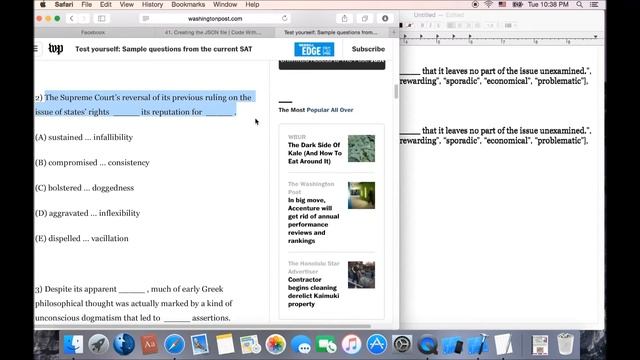Open Photos from the Dock
The height and width of the screenshot is (360, 640).
tap(276, 344)
